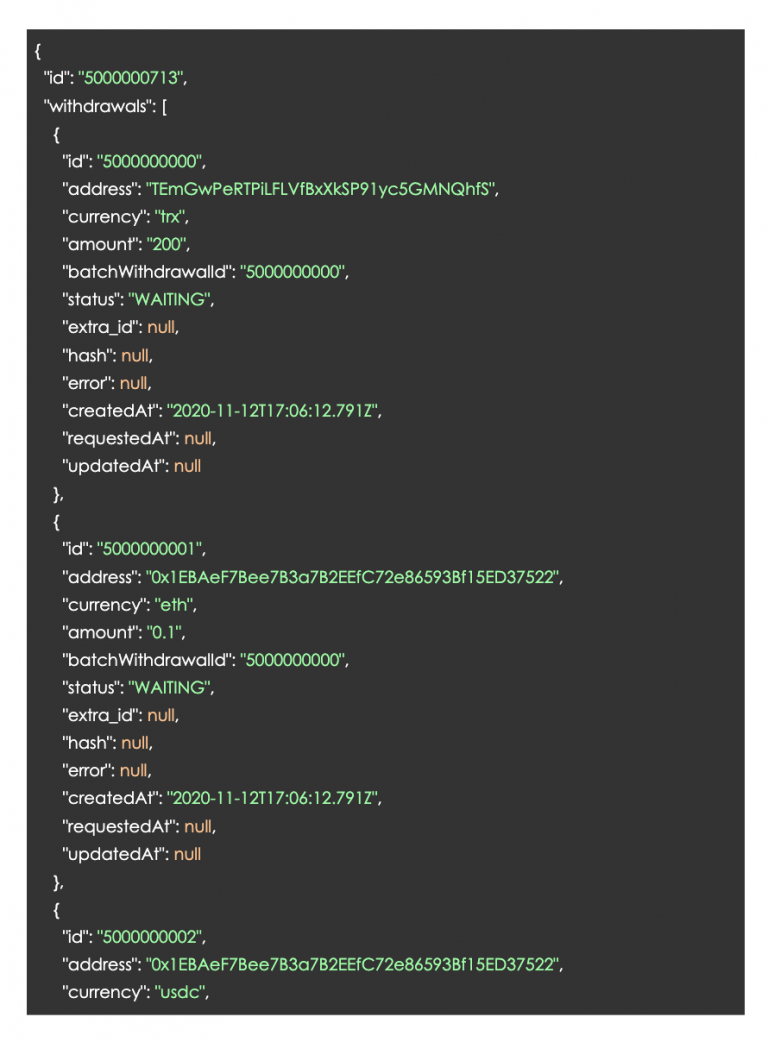Click the currency value "trx"
The height and width of the screenshot is (1042, 768).
(170, 217)
